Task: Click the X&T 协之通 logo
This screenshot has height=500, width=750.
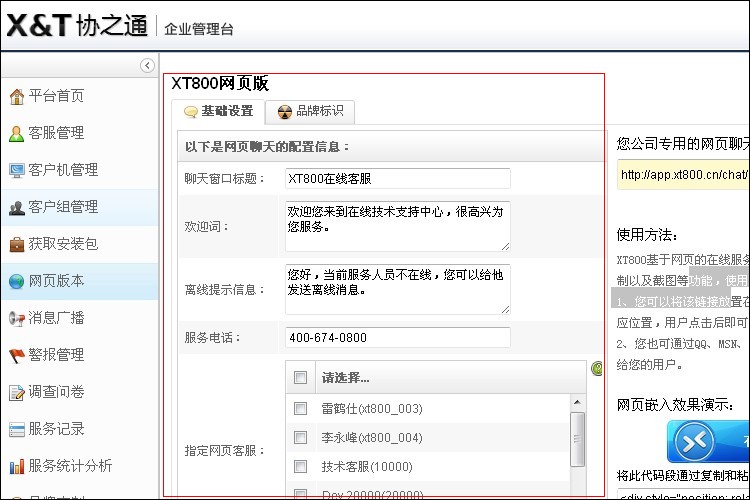Action: (77, 25)
